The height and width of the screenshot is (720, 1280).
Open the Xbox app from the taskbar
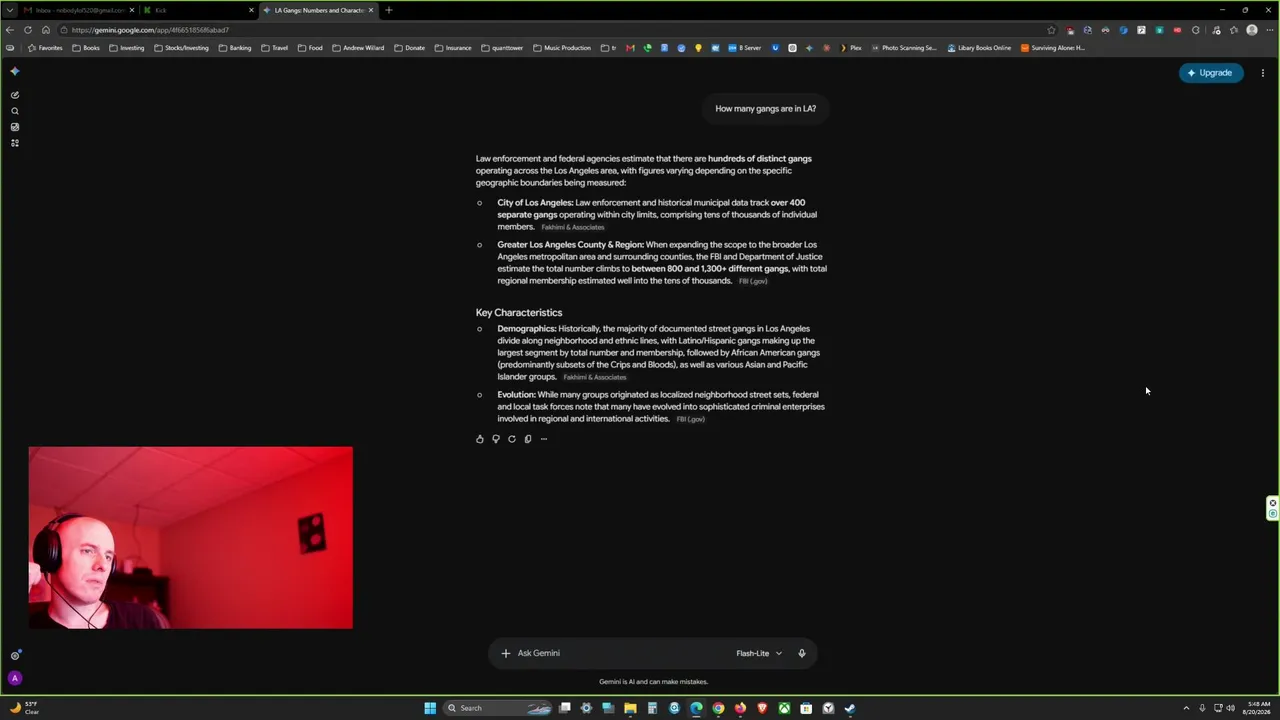click(x=784, y=708)
